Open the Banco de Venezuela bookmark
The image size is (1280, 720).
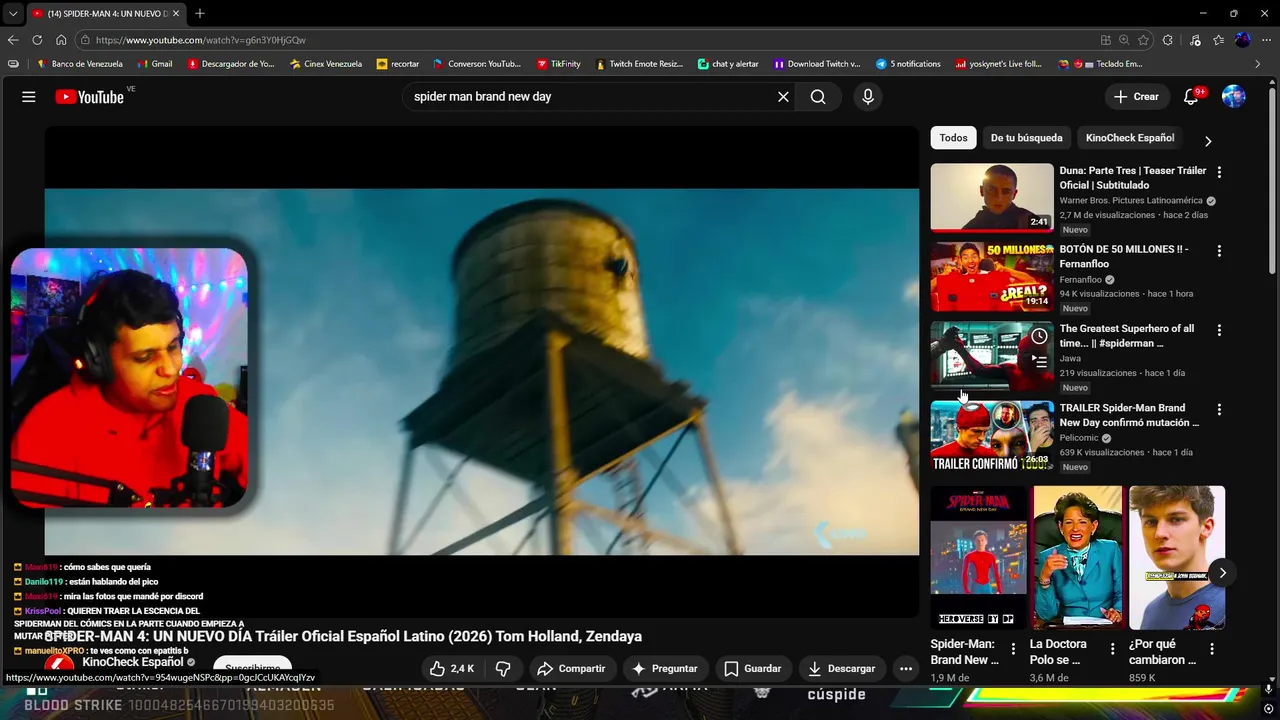pyautogui.click(x=79, y=64)
